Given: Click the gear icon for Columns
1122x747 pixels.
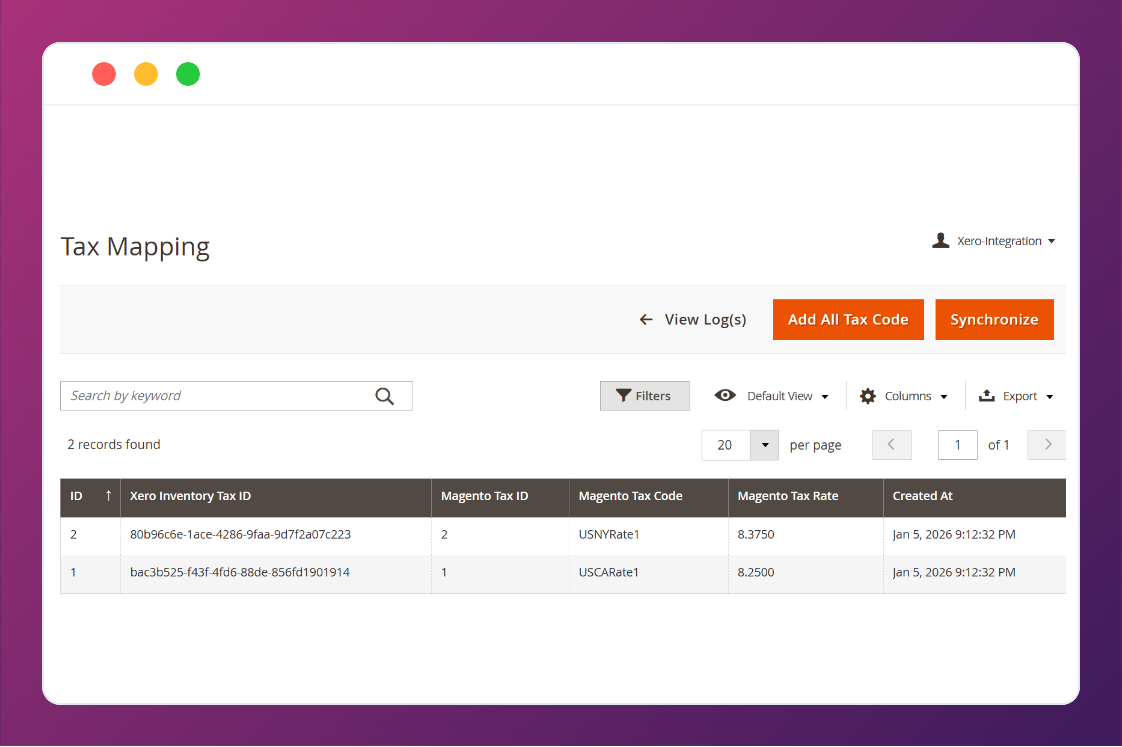Looking at the screenshot, I should [867, 396].
